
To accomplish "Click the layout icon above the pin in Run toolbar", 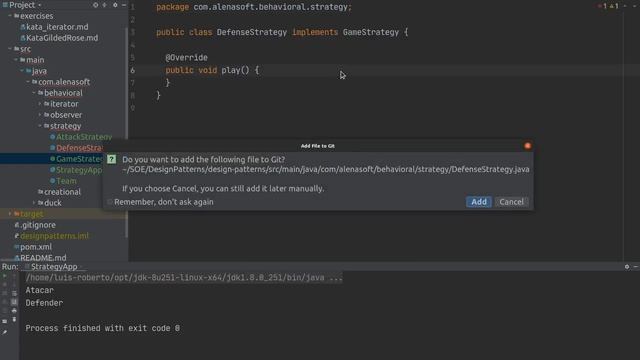I will [x=4, y=322].
